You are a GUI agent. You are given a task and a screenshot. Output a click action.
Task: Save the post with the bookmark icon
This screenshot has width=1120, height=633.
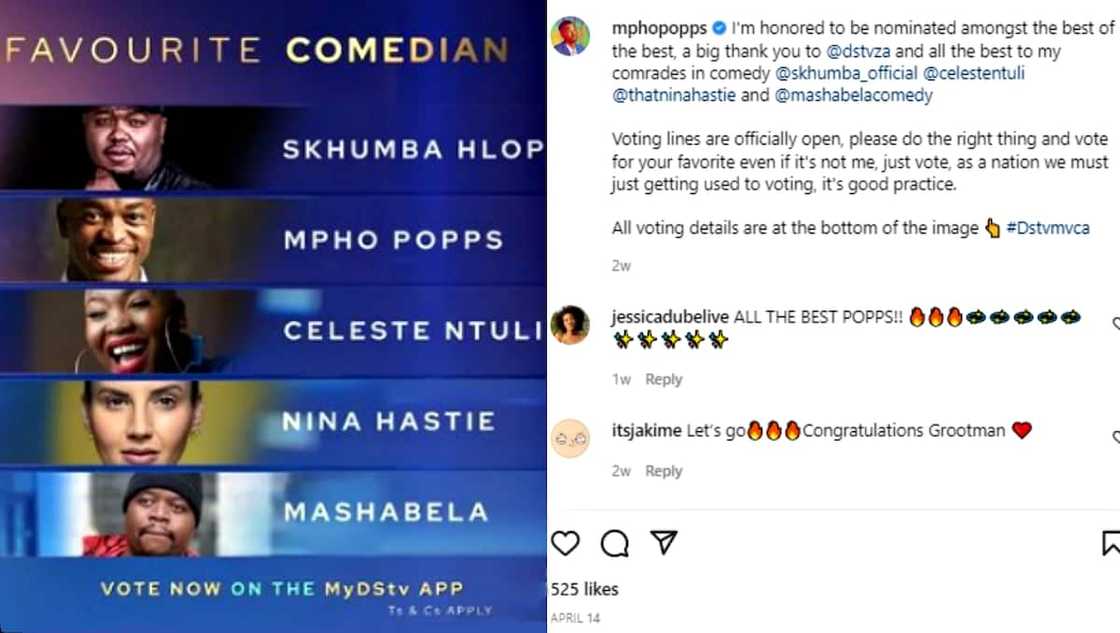[x=1111, y=543]
